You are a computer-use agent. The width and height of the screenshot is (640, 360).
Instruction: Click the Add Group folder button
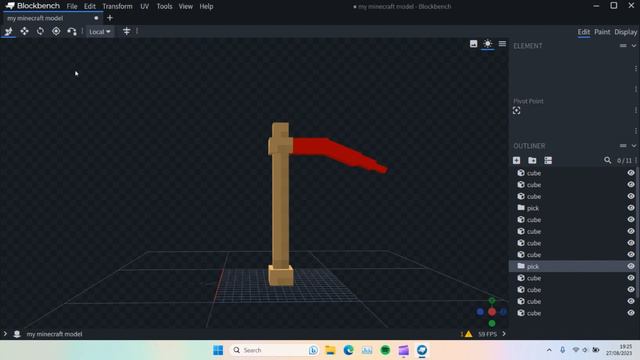tap(532, 160)
